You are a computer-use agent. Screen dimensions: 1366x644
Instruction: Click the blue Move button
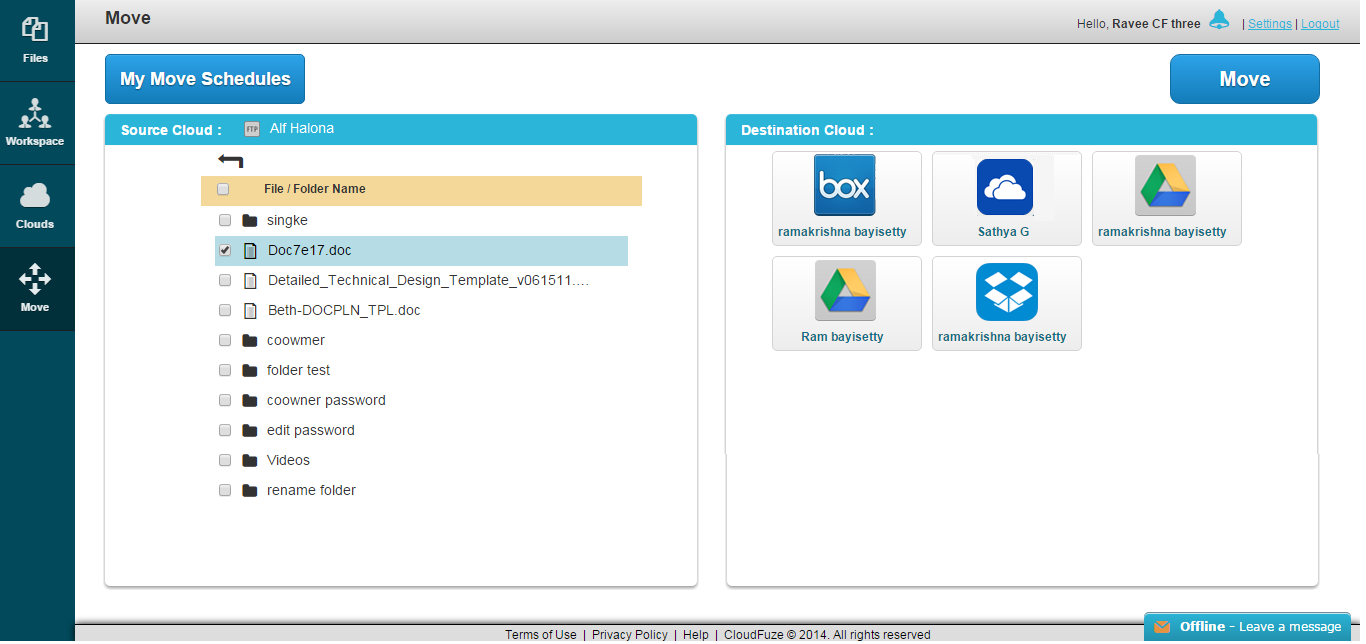pyautogui.click(x=1245, y=79)
